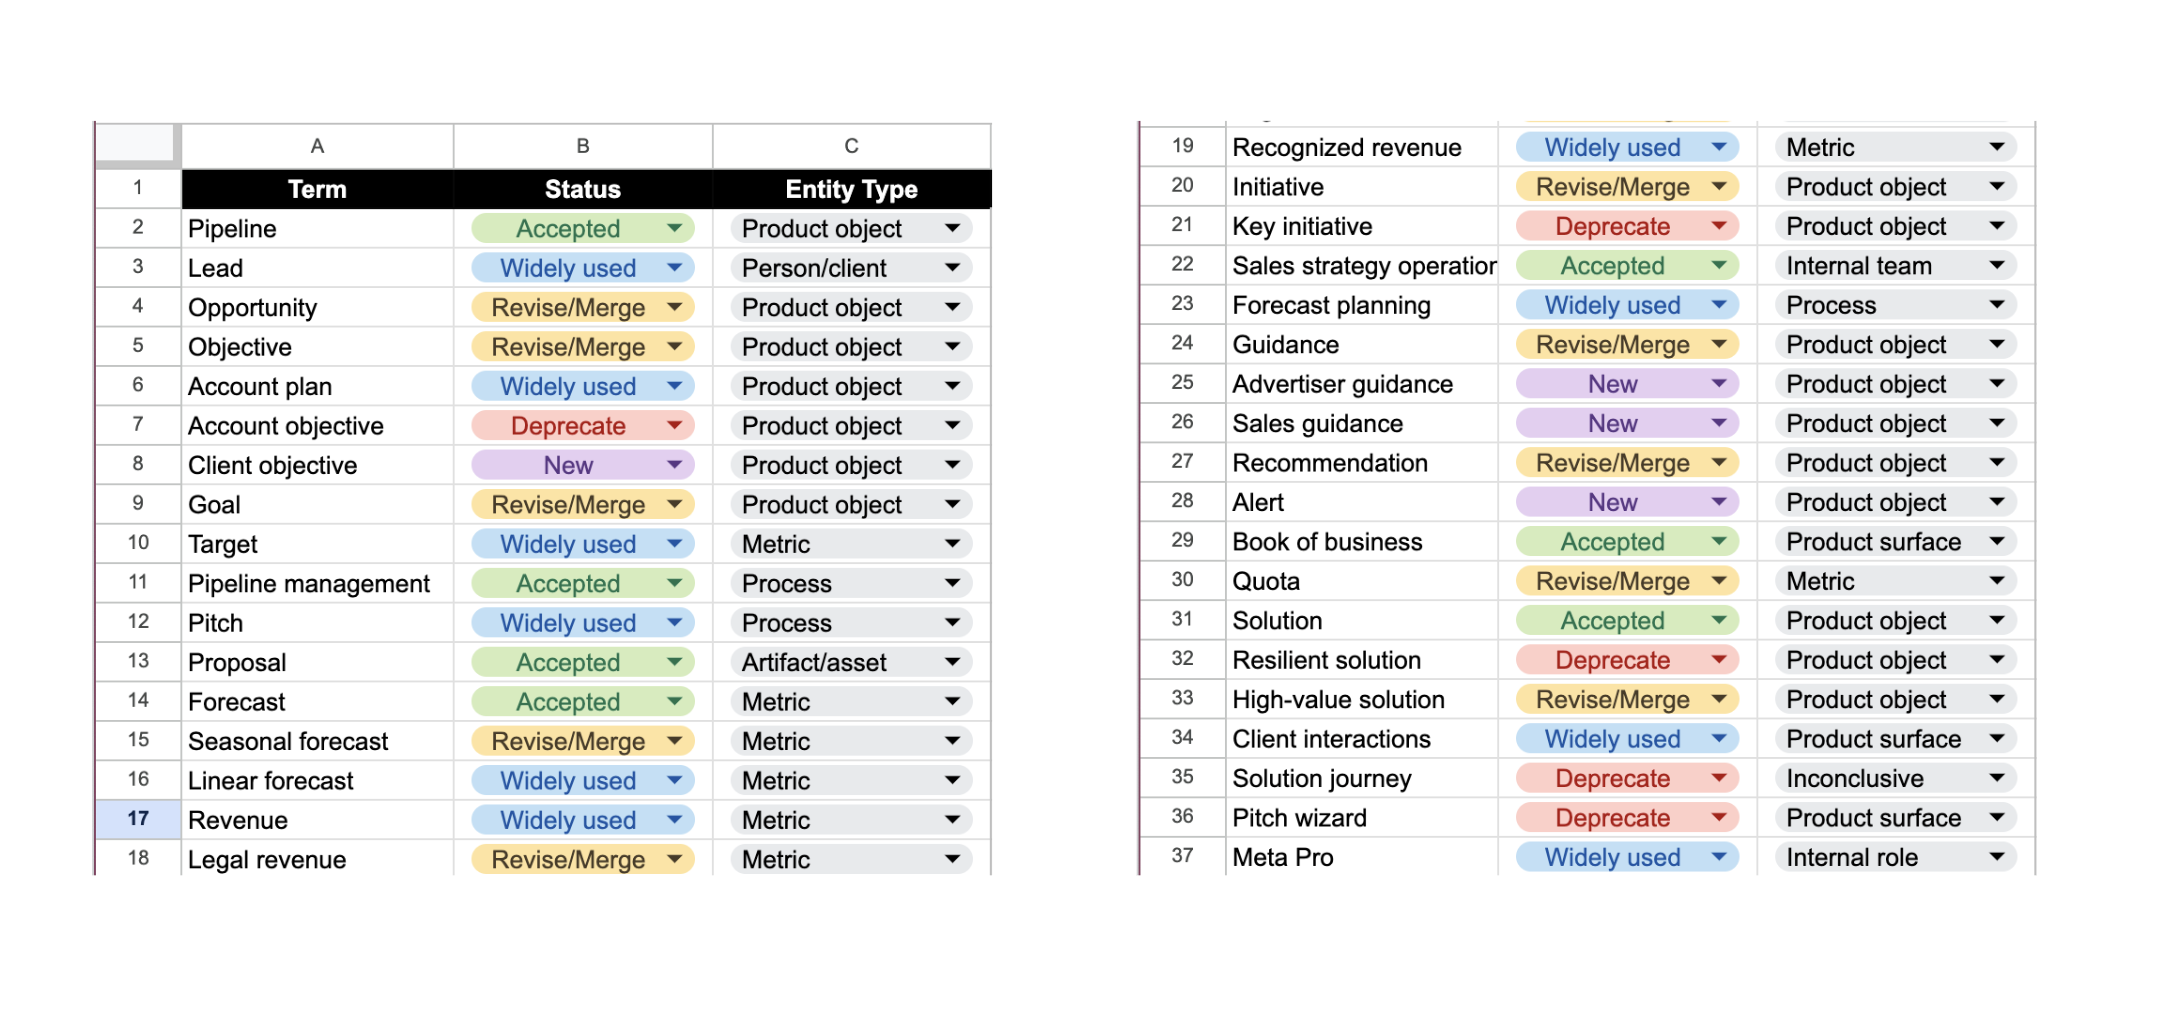
Task: Expand the Entity Type dropdown for Lead
Action: coord(953,268)
